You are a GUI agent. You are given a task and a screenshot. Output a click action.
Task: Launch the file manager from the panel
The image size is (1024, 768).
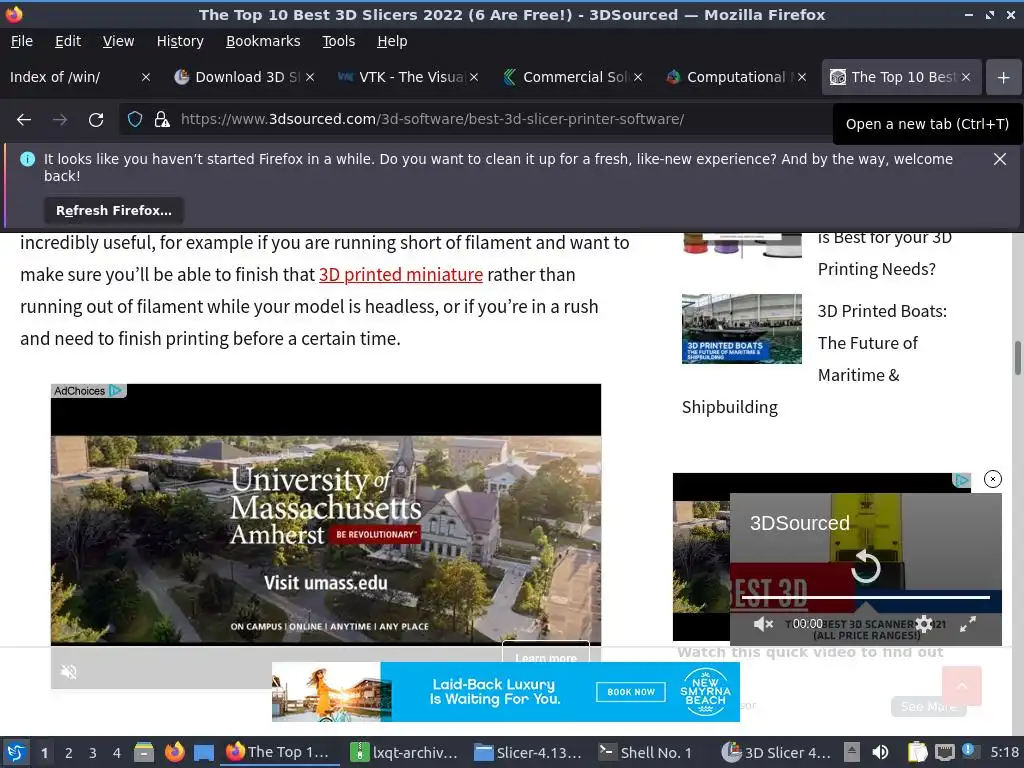pos(144,753)
